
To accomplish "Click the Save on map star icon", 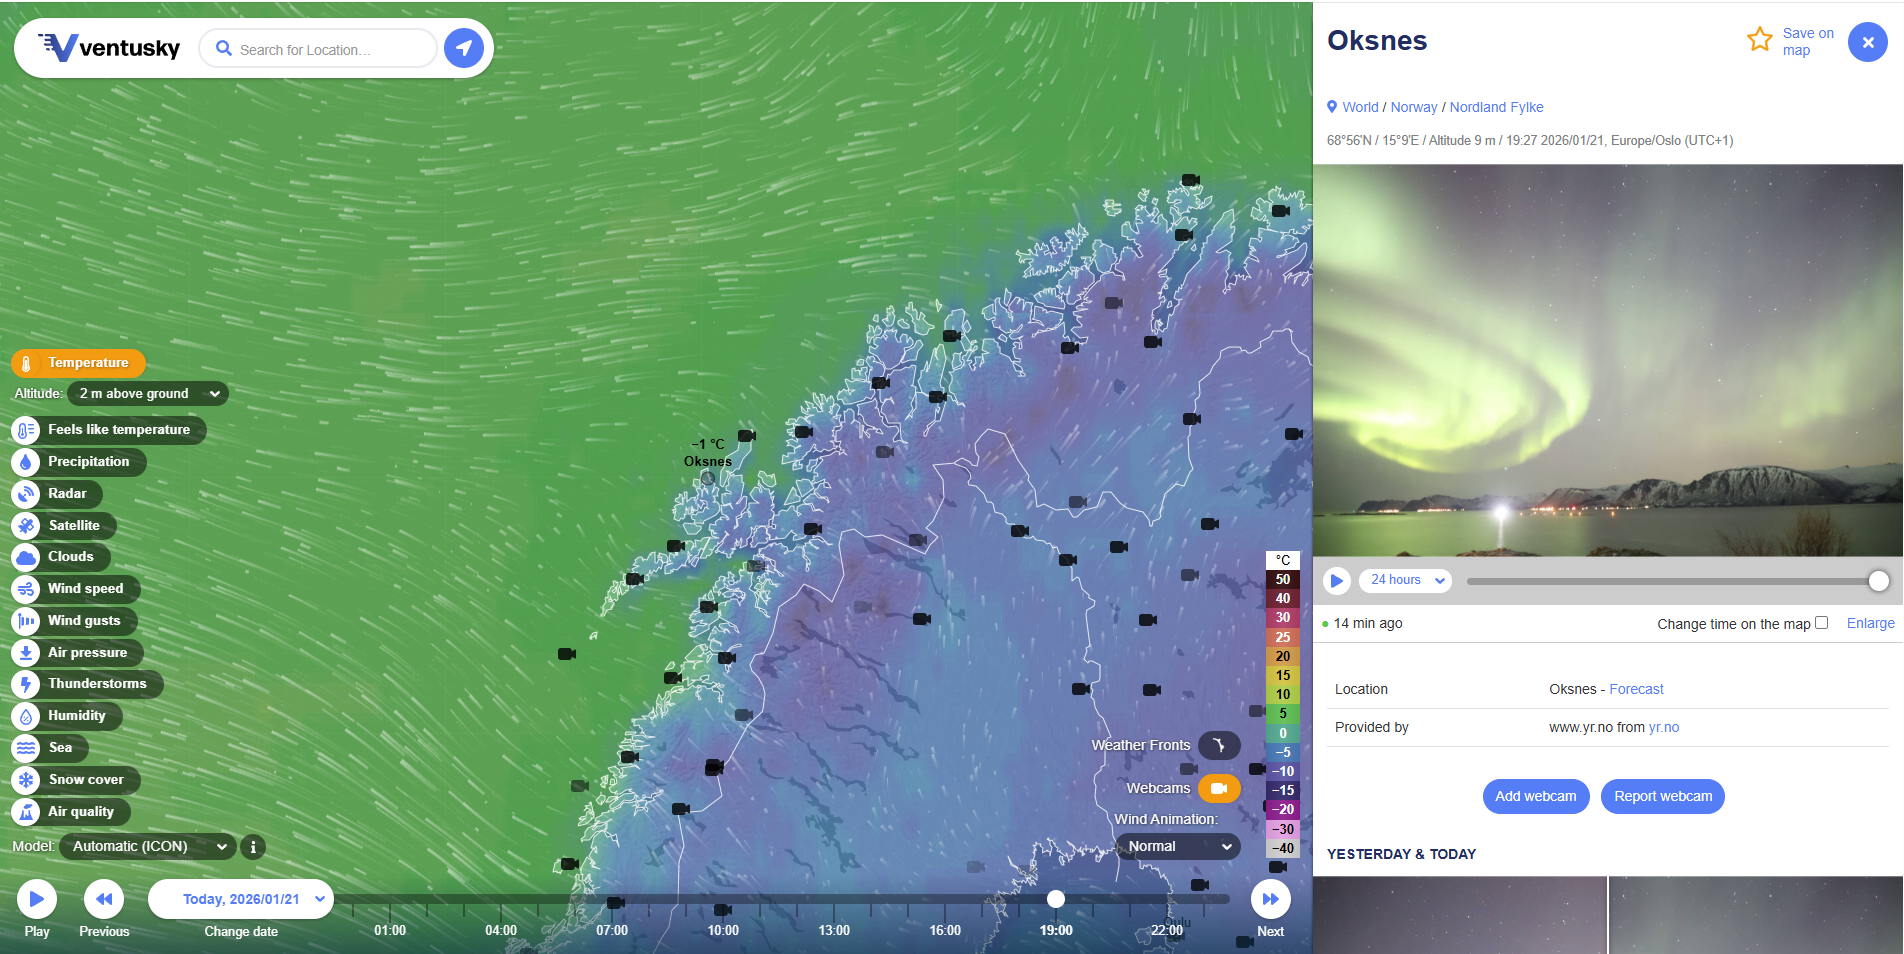I will 1759,40.
